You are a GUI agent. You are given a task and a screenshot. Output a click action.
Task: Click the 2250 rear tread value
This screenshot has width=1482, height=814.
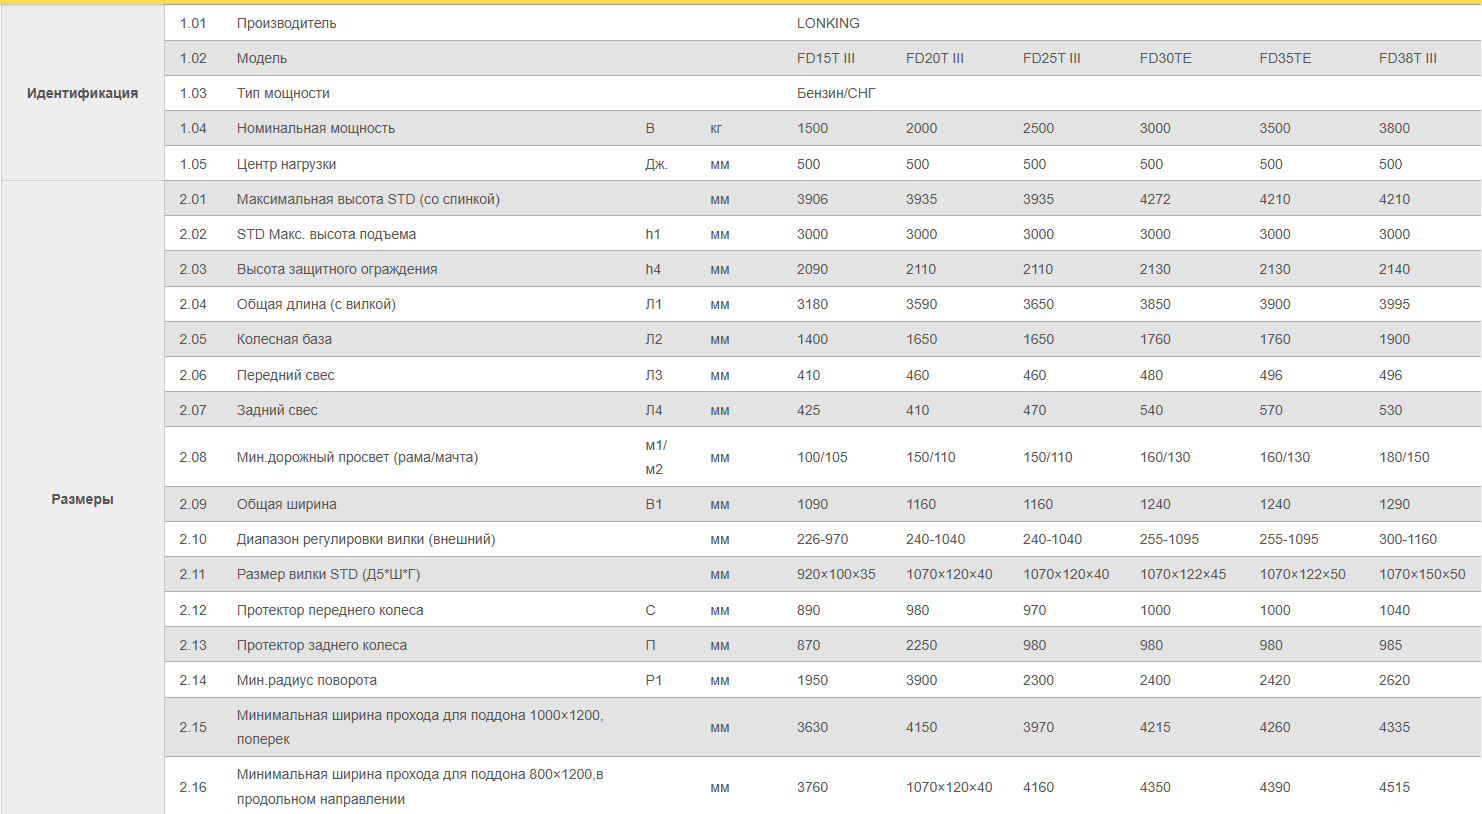point(921,645)
